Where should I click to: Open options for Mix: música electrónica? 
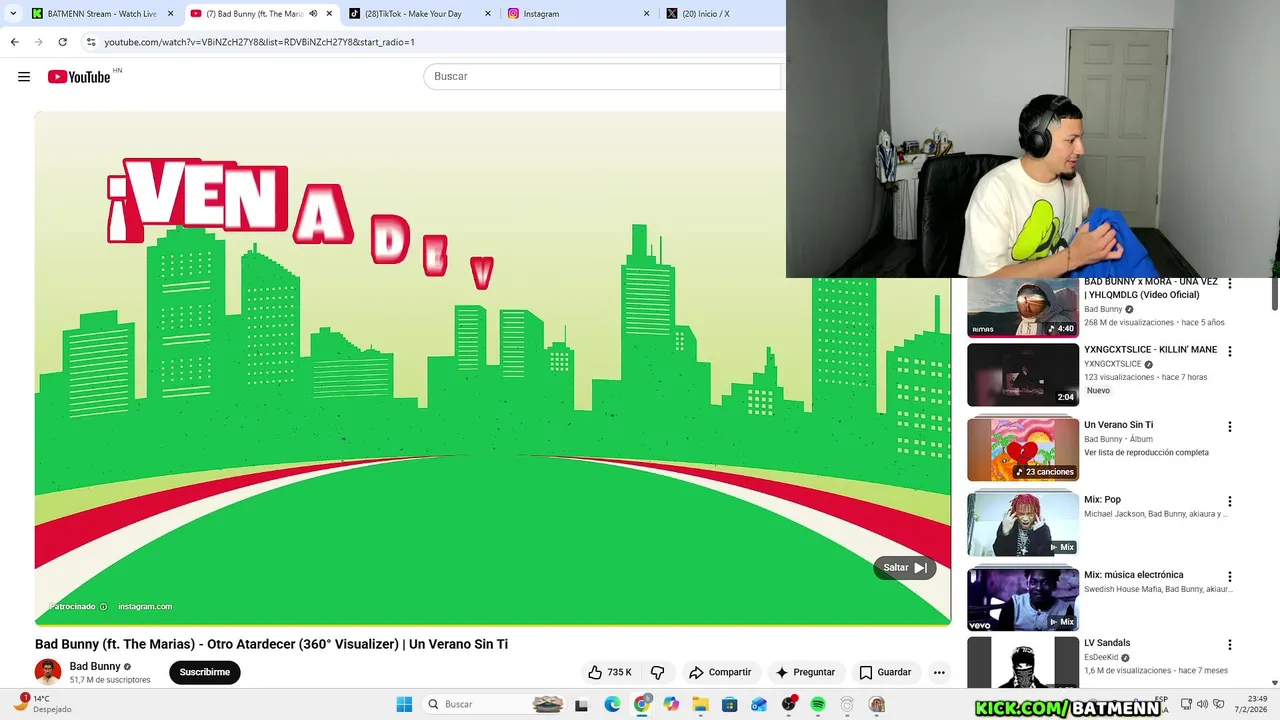(x=1230, y=576)
